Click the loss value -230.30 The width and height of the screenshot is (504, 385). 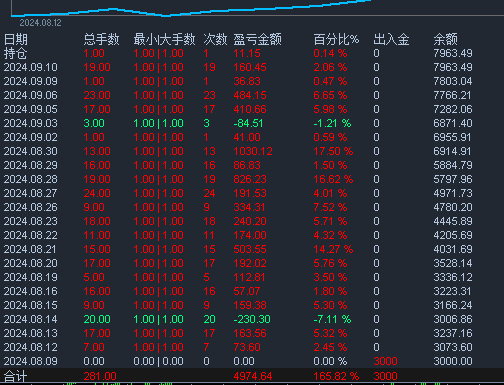click(252, 319)
